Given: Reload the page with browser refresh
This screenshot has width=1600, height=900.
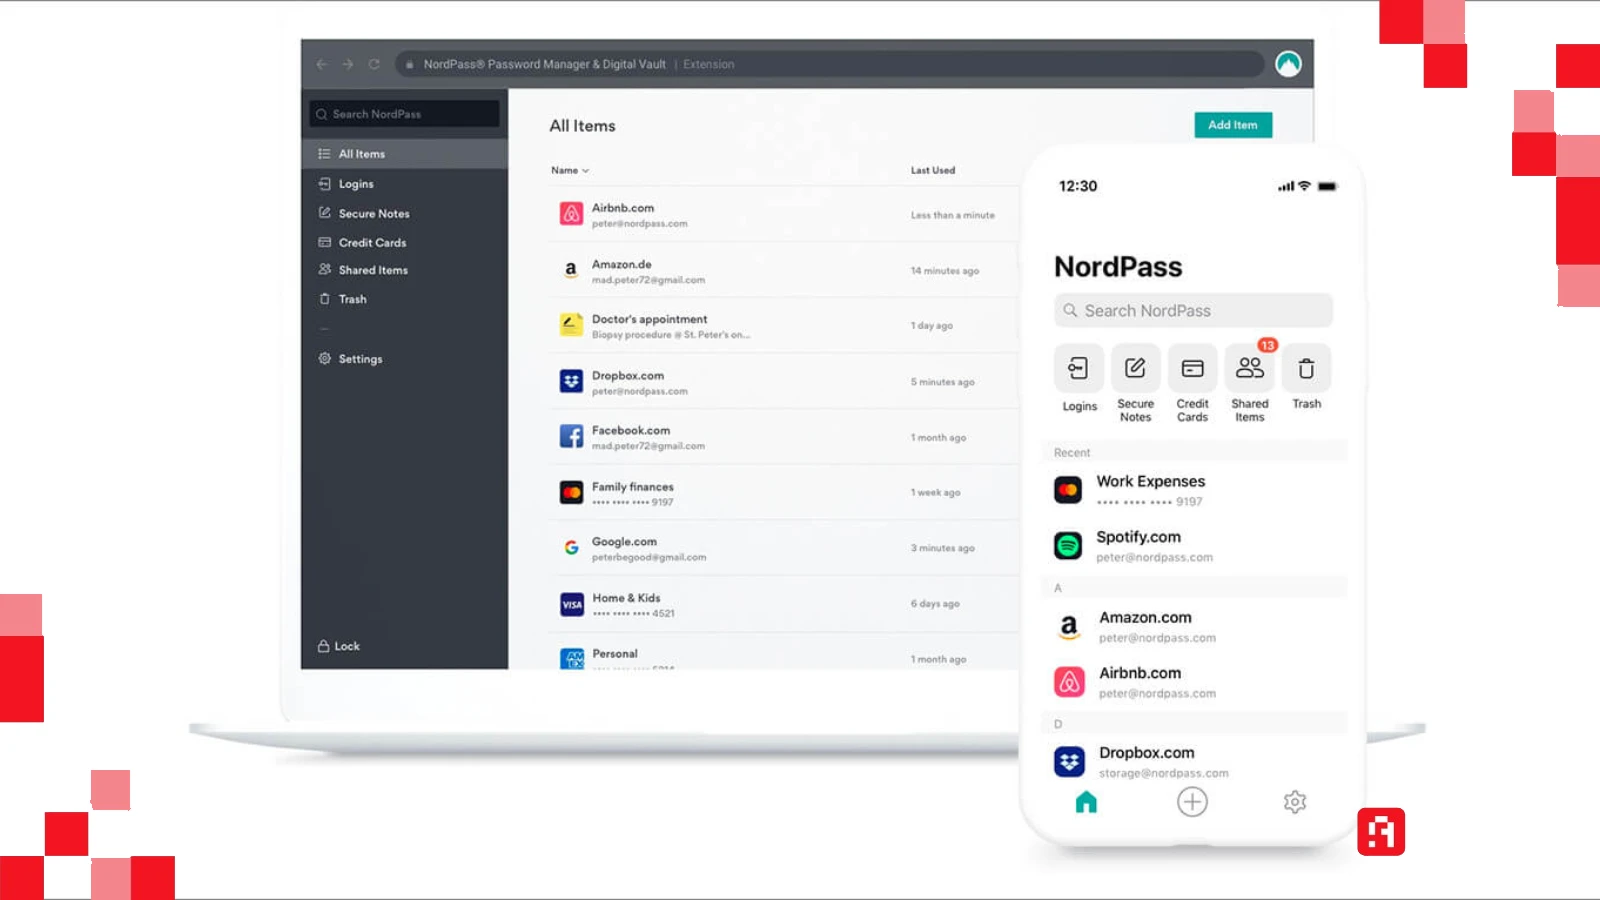Looking at the screenshot, I should click(x=374, y=64).
